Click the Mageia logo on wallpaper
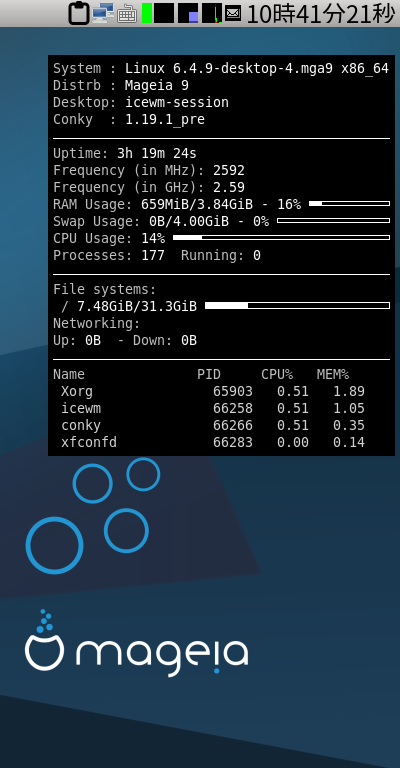Screen dimensions: 400x768 137,643
